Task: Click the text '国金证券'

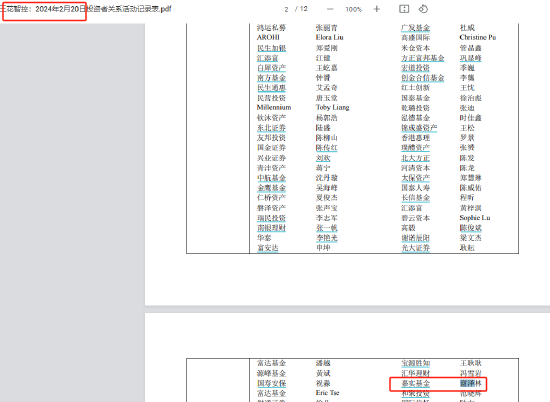Action: click(271, 148)
